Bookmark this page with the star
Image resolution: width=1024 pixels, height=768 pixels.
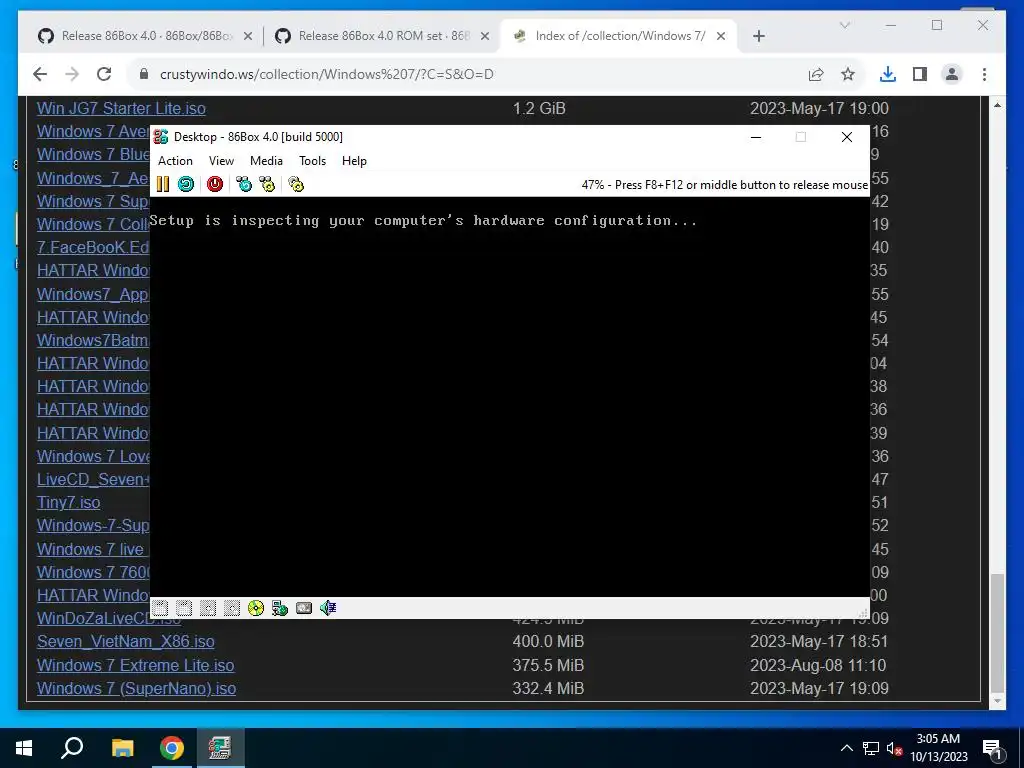tap(848, 74)
